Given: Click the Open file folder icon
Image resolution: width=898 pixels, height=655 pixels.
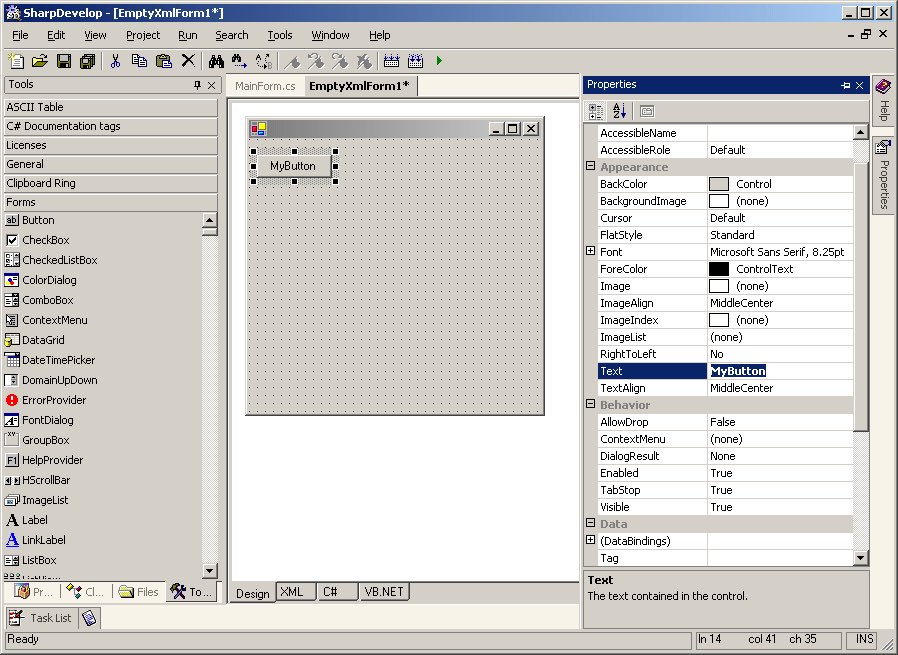Looking at the screenshot, I should pos(40,61).
